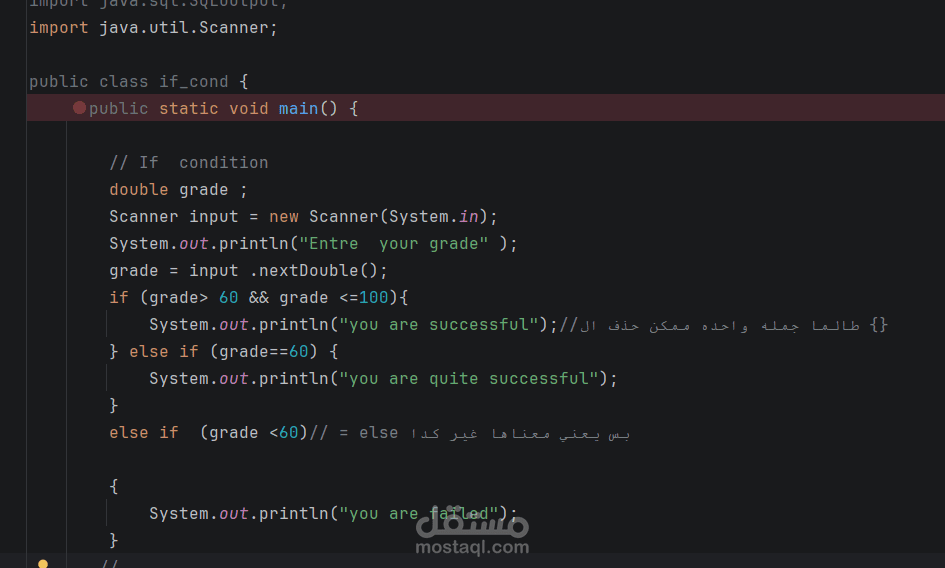945x568 pixels.
Task: Click the class name 'if_cond'
Action: coord(193,81)
